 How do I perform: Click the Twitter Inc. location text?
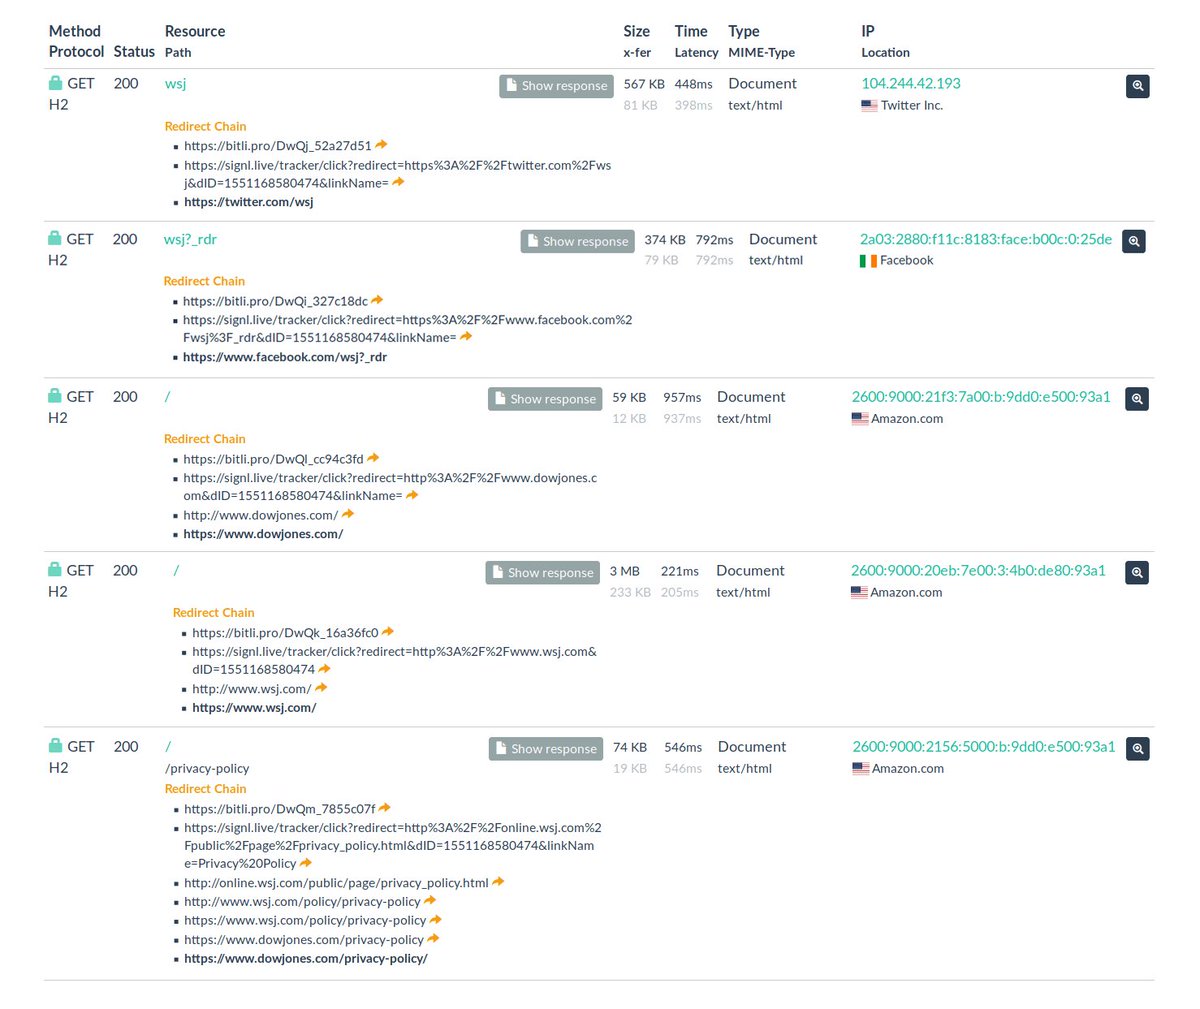tap(912, 105)
